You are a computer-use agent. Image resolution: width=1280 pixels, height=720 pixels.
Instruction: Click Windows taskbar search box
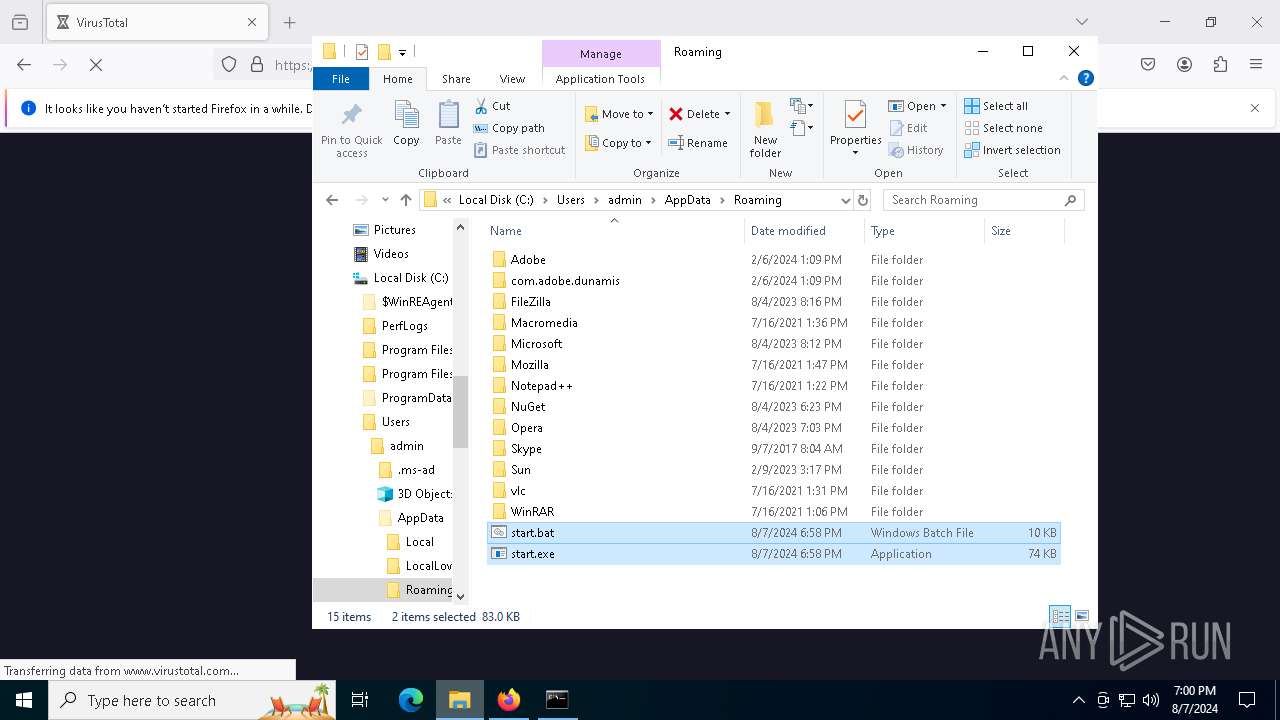(x=193, y=700)
